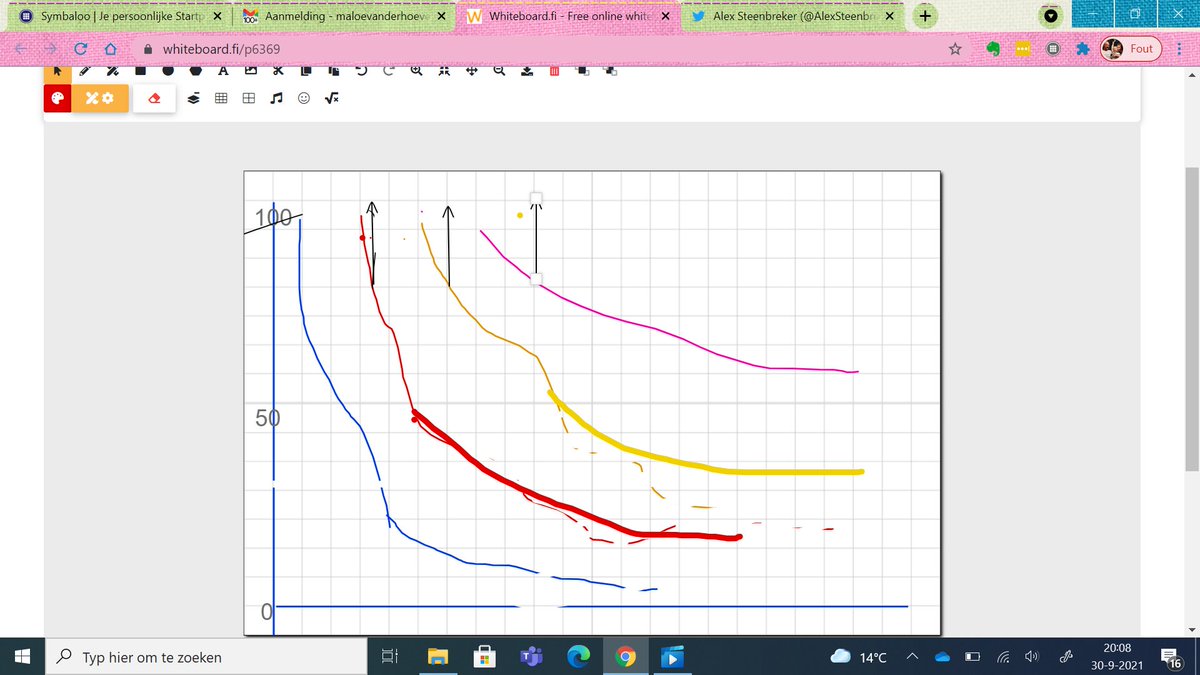Click the bring to front icon
1200x675 pixels.
tap(582, 71)
